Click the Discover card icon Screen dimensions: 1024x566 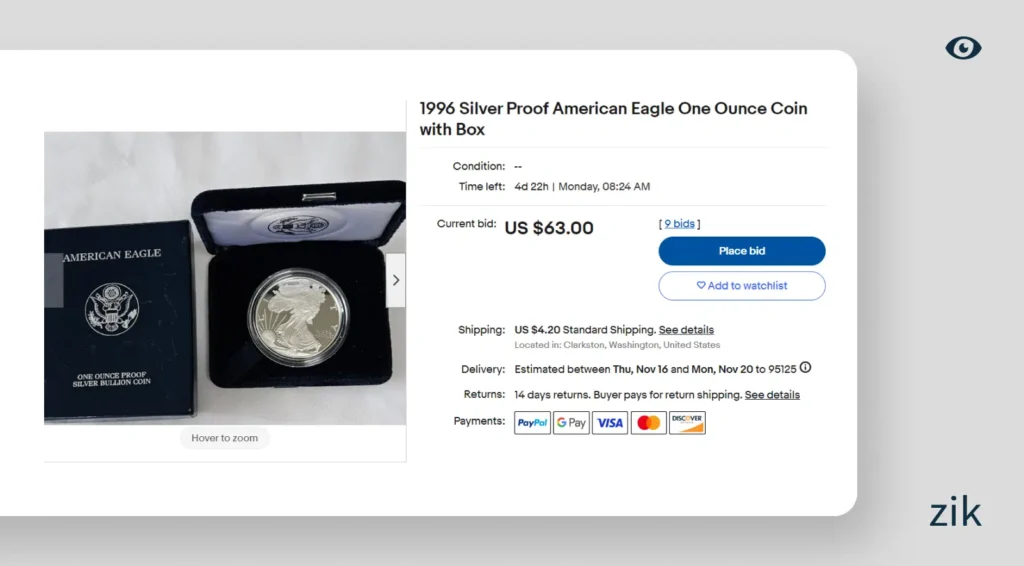[x=687, y=423]
